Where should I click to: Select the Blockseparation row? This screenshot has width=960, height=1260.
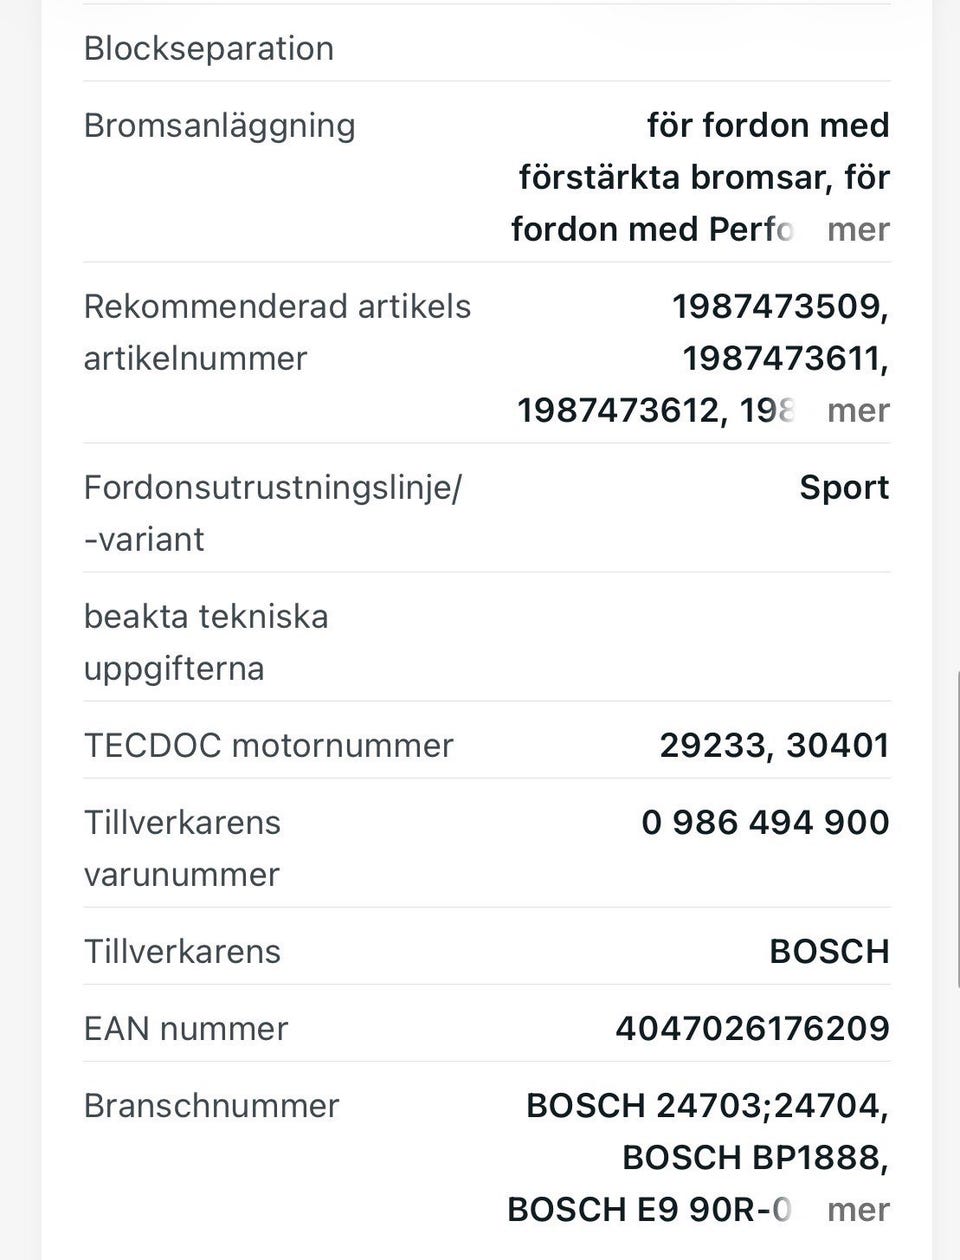coord(486,48)
